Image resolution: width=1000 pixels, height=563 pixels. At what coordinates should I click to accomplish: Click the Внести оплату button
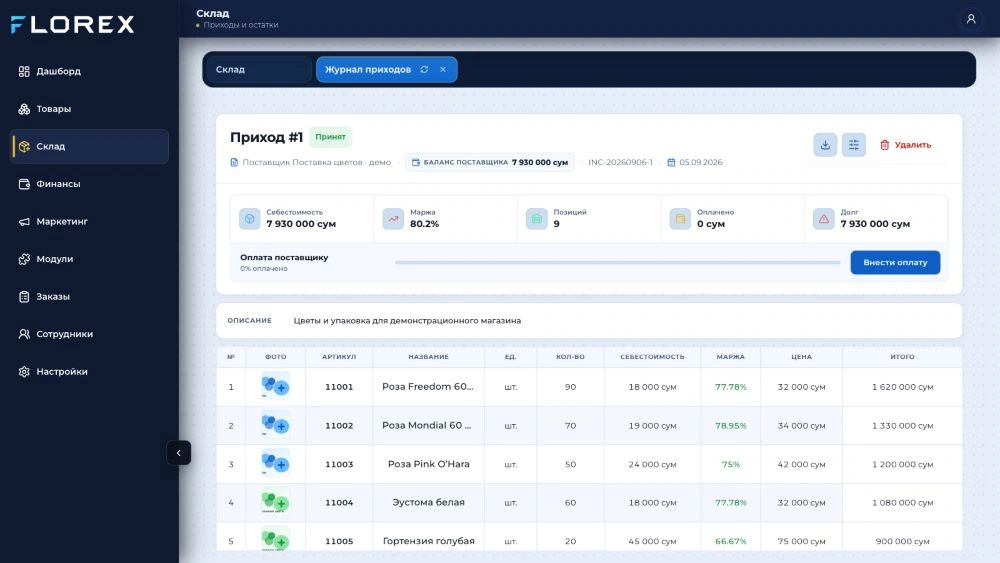[x=895, y=263]
